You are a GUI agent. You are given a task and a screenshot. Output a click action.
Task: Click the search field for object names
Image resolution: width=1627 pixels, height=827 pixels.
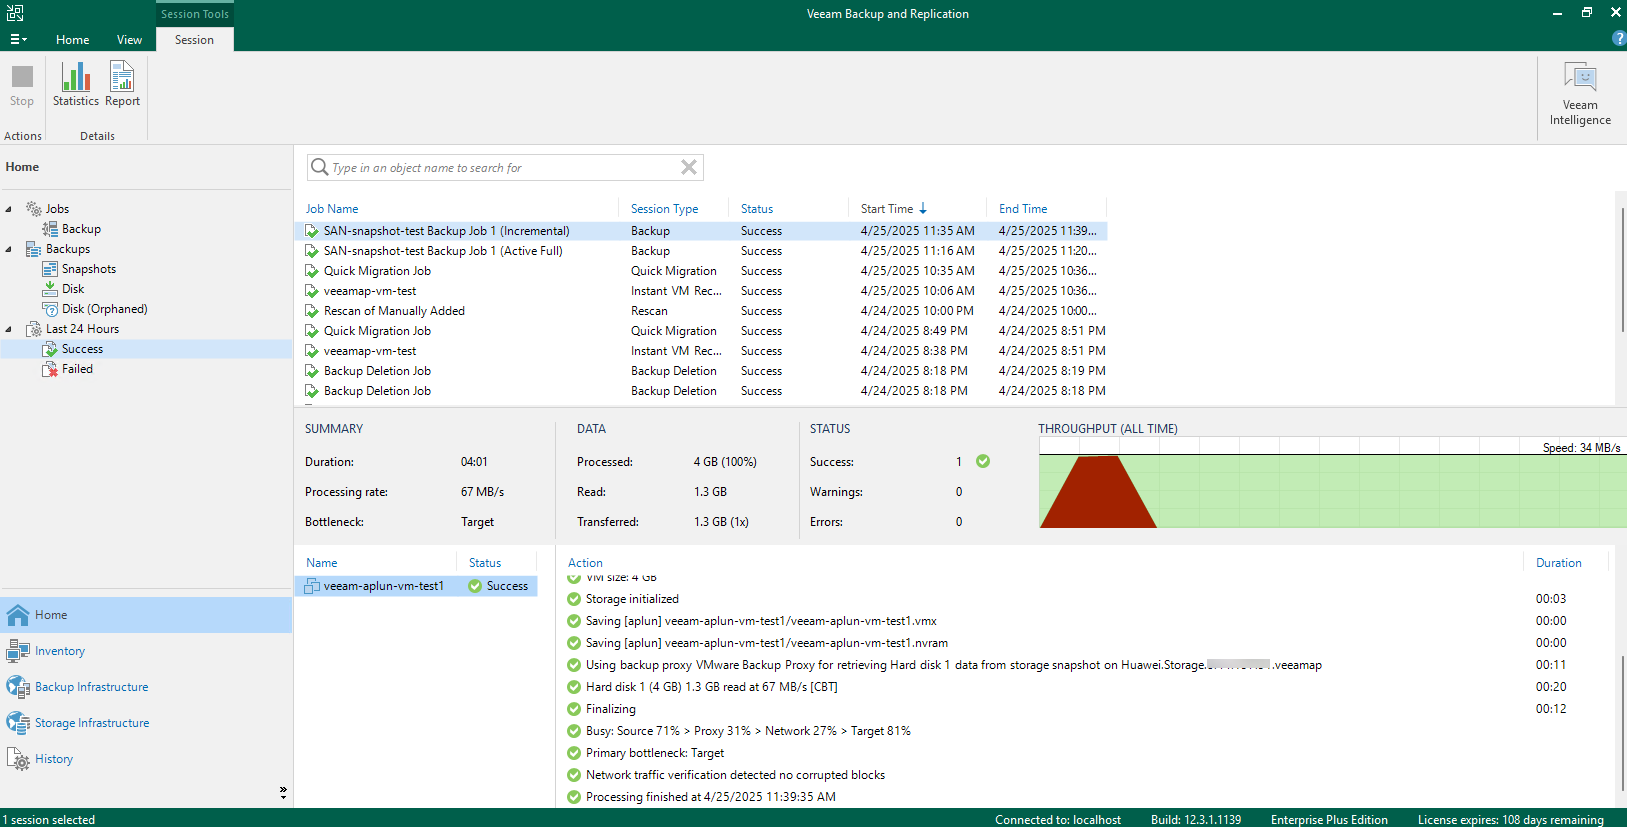coord(505,168)
